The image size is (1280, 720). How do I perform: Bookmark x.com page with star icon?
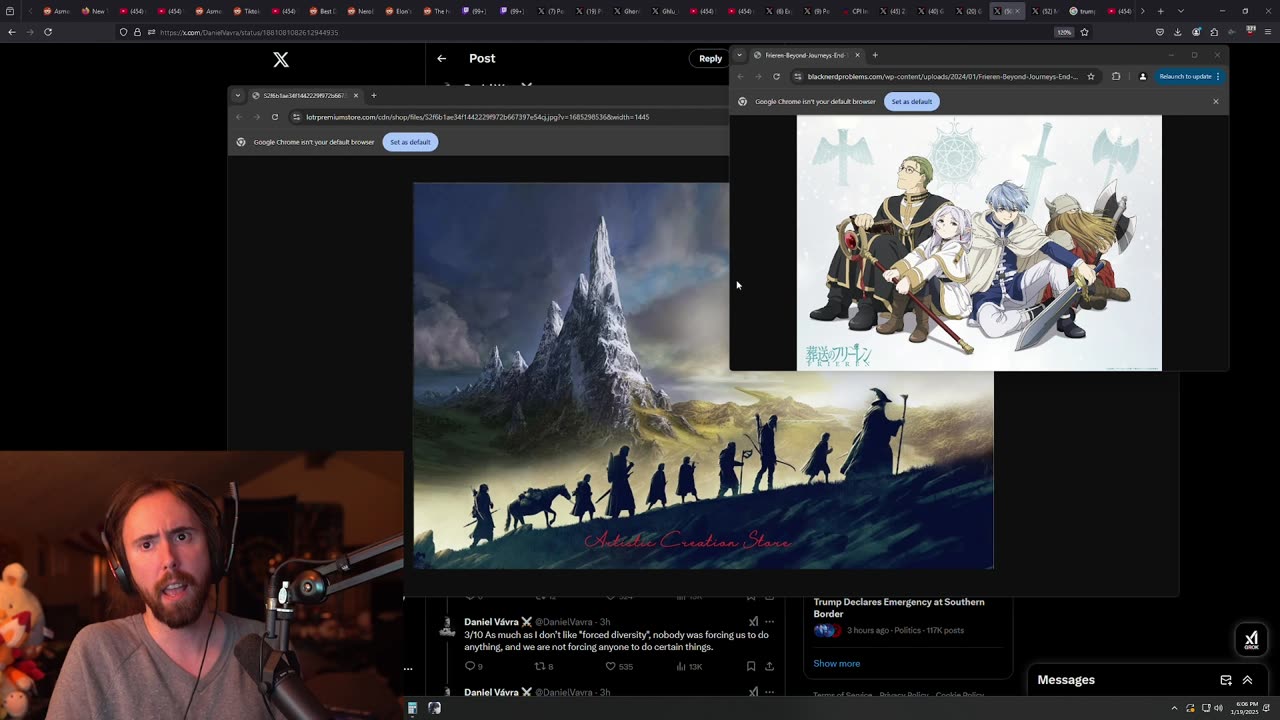(1084, 32)
